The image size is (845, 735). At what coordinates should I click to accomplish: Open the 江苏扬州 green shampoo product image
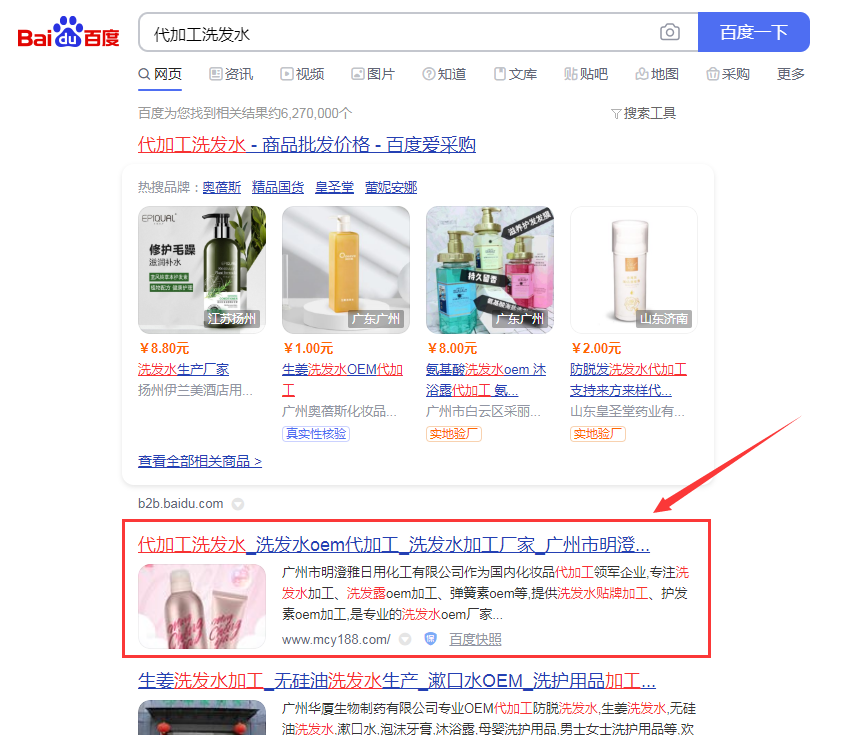(x=202, y=269)
